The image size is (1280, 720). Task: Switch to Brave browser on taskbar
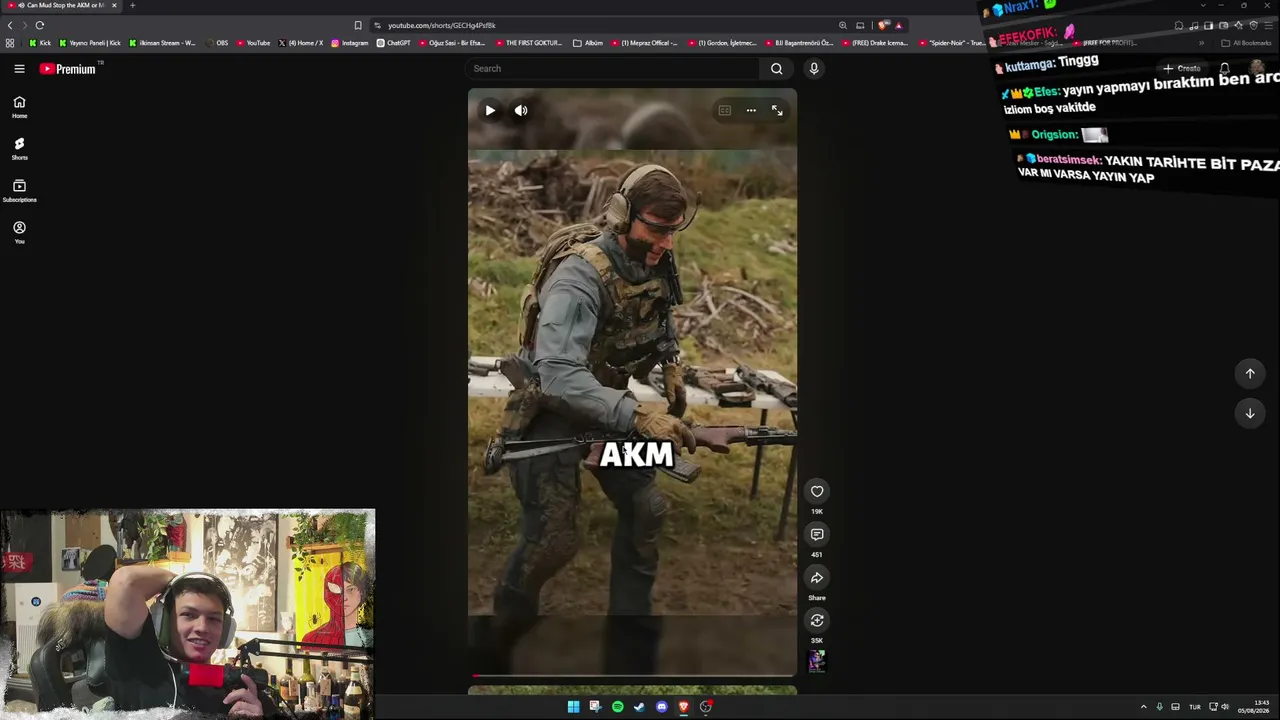[x=683, y=707]
